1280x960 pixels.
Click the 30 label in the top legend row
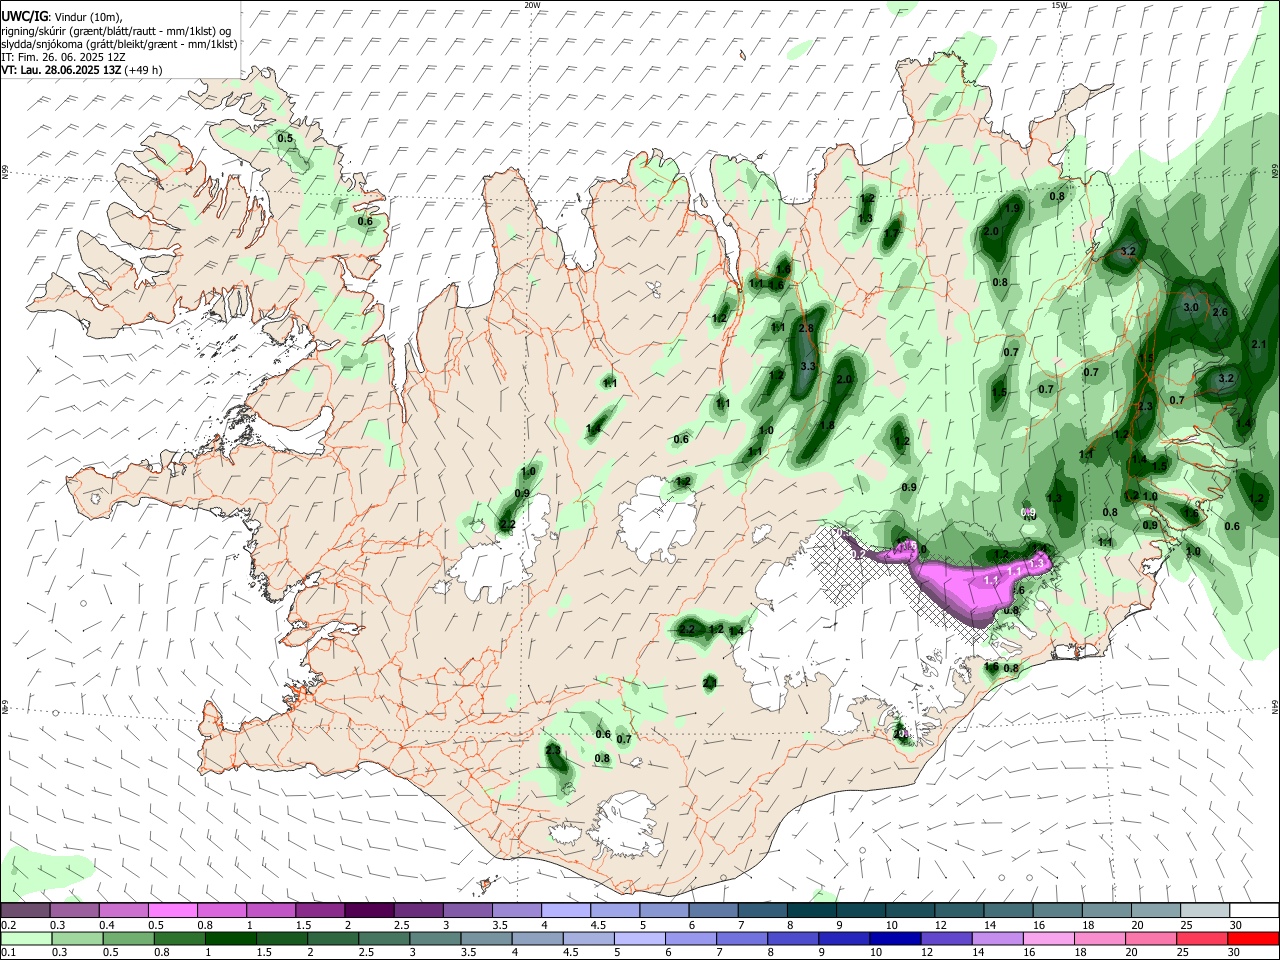pos(1236,925)
